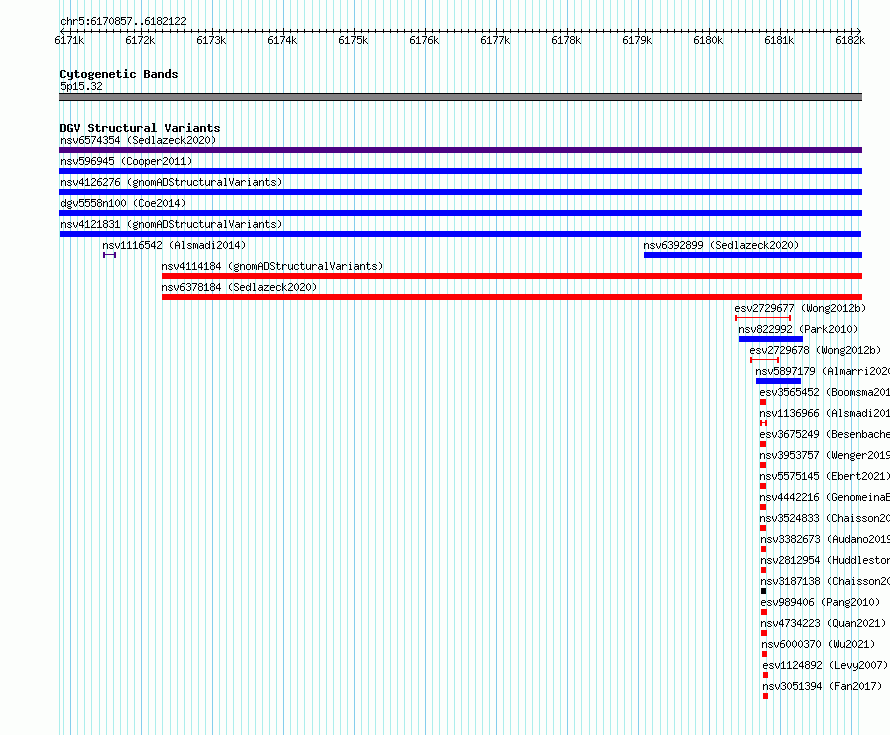The width and height of the screenshot is (890, 735).
Task: Click the red bar under nsv6378184
Action: 512,297
